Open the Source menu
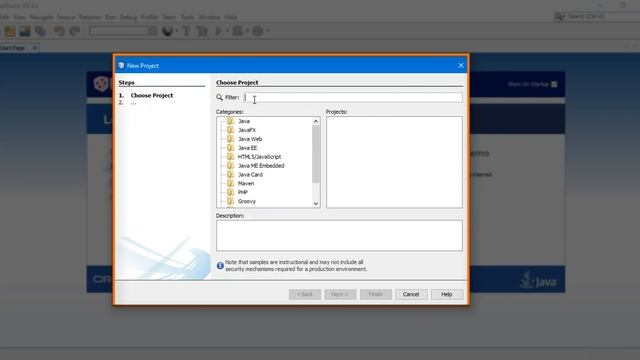The height and width of the screenshot is (360, 640). [x=66, y=18]
